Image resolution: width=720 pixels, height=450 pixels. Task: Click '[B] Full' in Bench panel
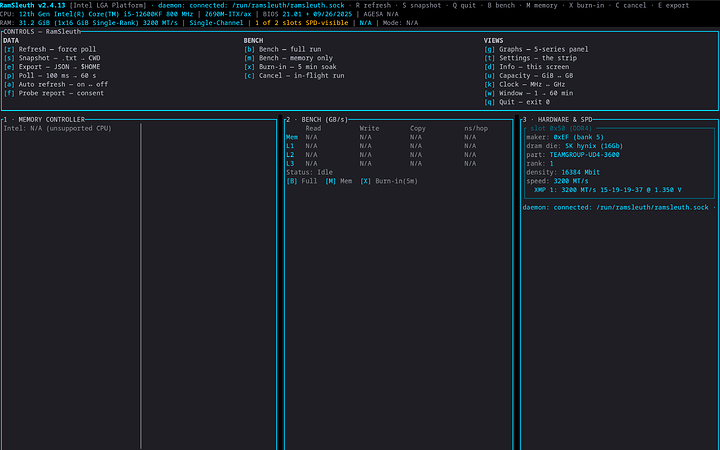tap(302, 181)
